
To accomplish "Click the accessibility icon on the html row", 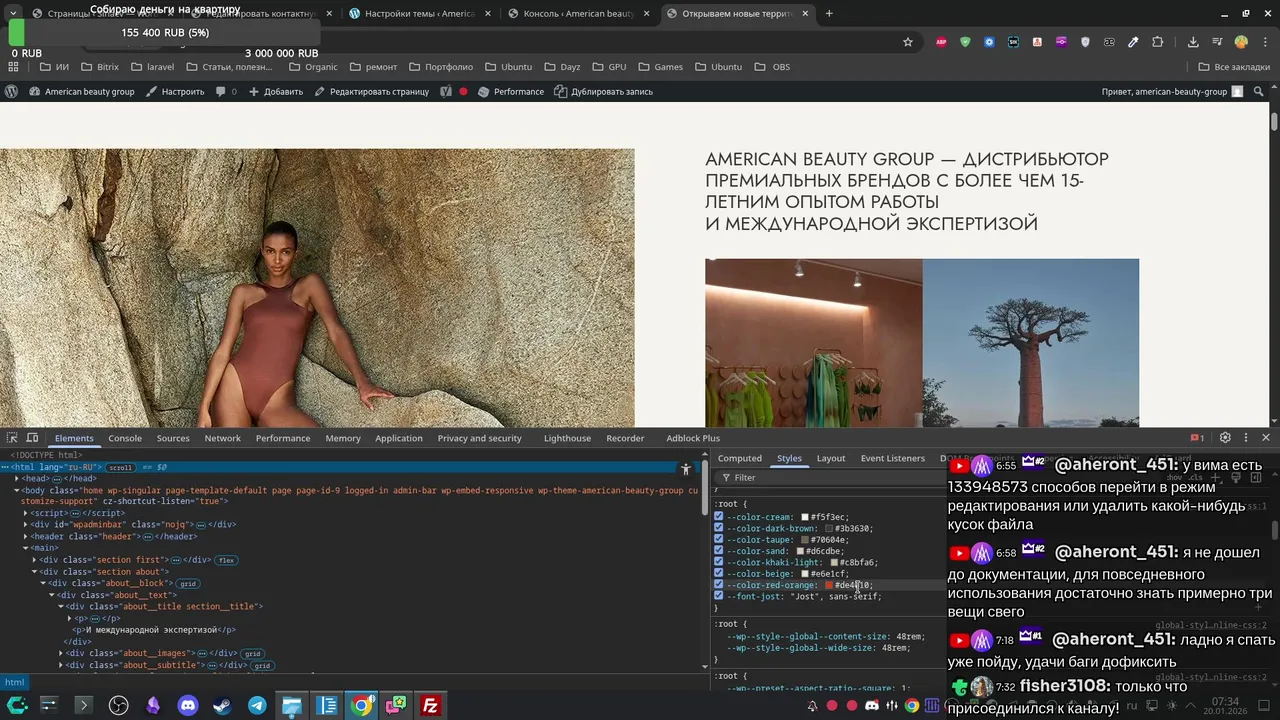I will 686,468.
